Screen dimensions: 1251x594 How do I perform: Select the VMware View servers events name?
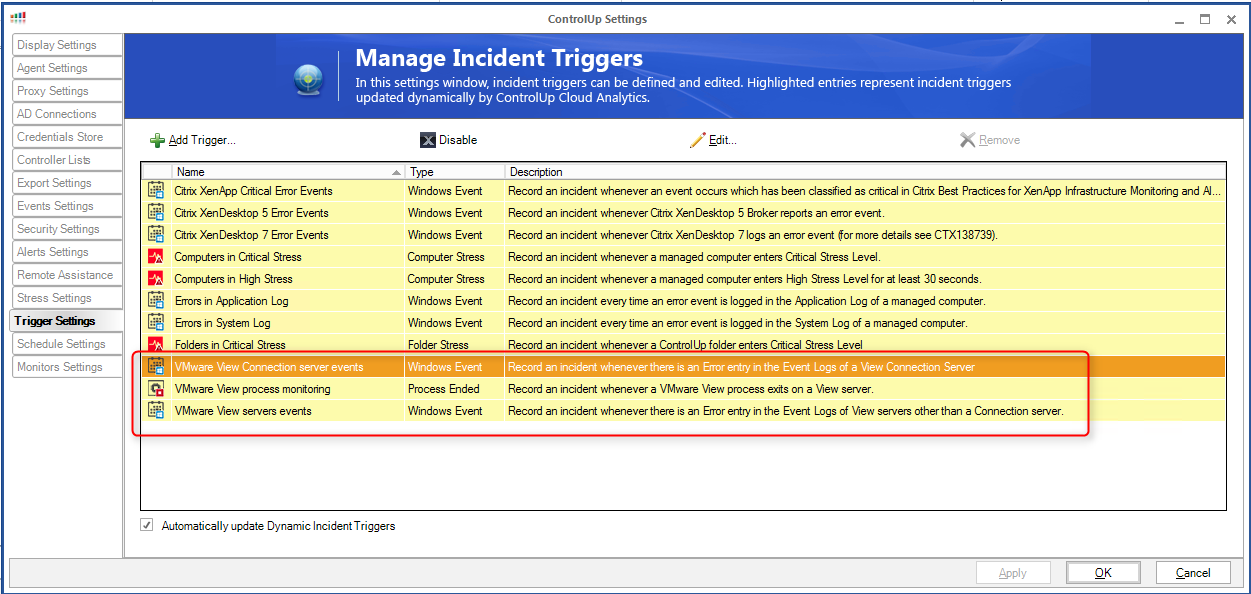pyautogui.click(x=243, y=410)
